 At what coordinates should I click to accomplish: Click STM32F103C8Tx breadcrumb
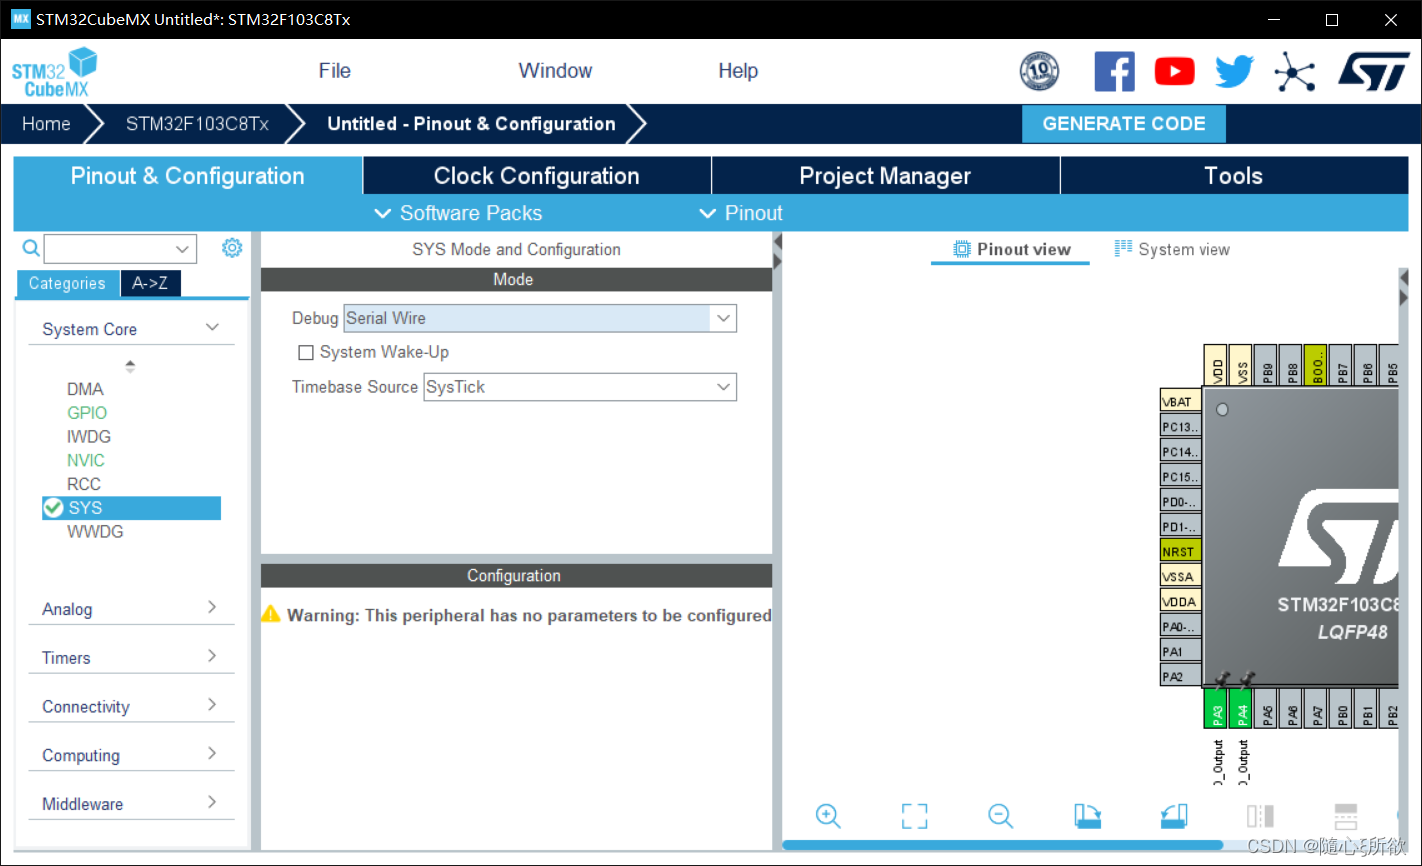(197, 124)
